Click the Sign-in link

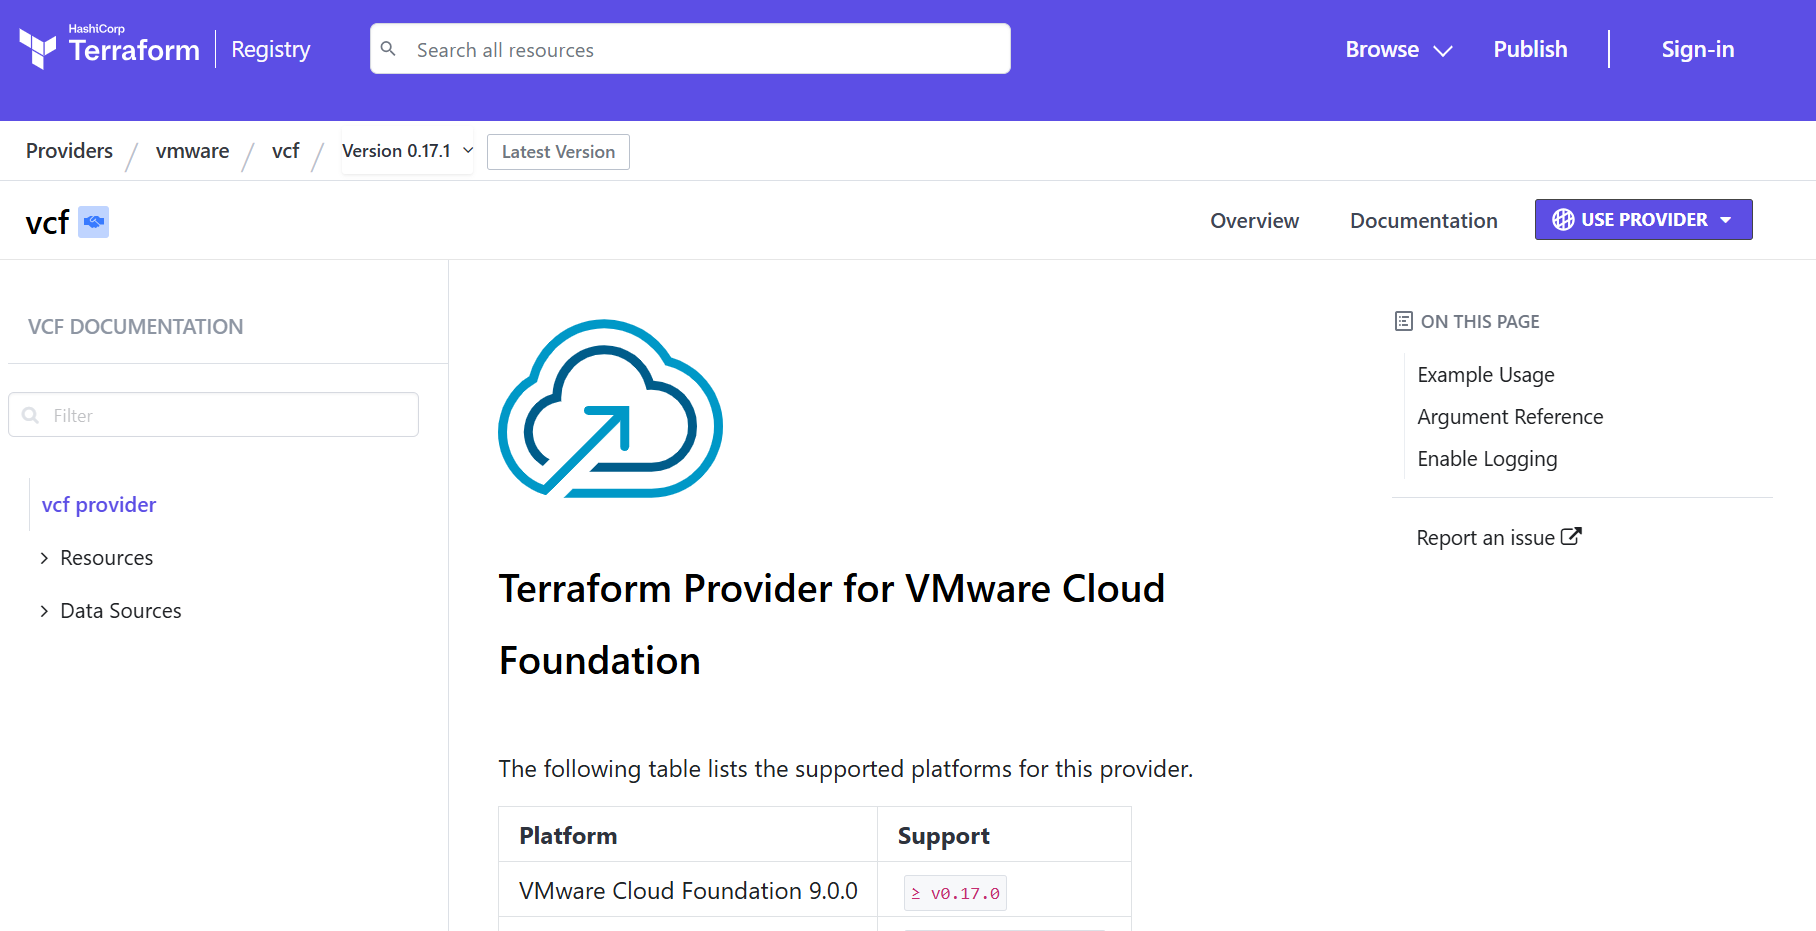[x=1697, y=49]
